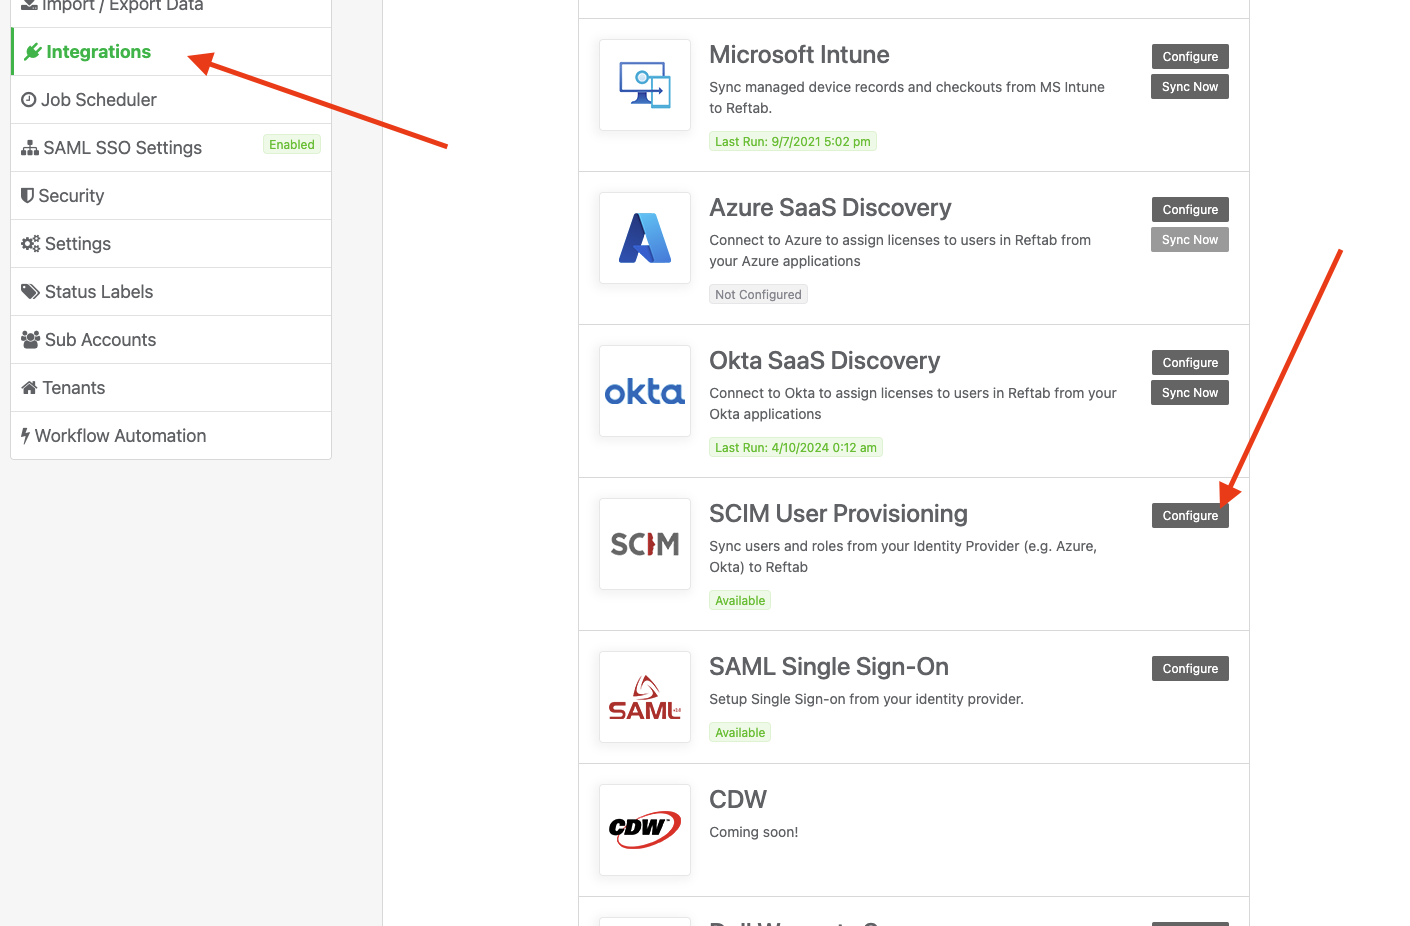Click the Okta logo thumbnail
The image size is (1410, 926).
(644, 391)
